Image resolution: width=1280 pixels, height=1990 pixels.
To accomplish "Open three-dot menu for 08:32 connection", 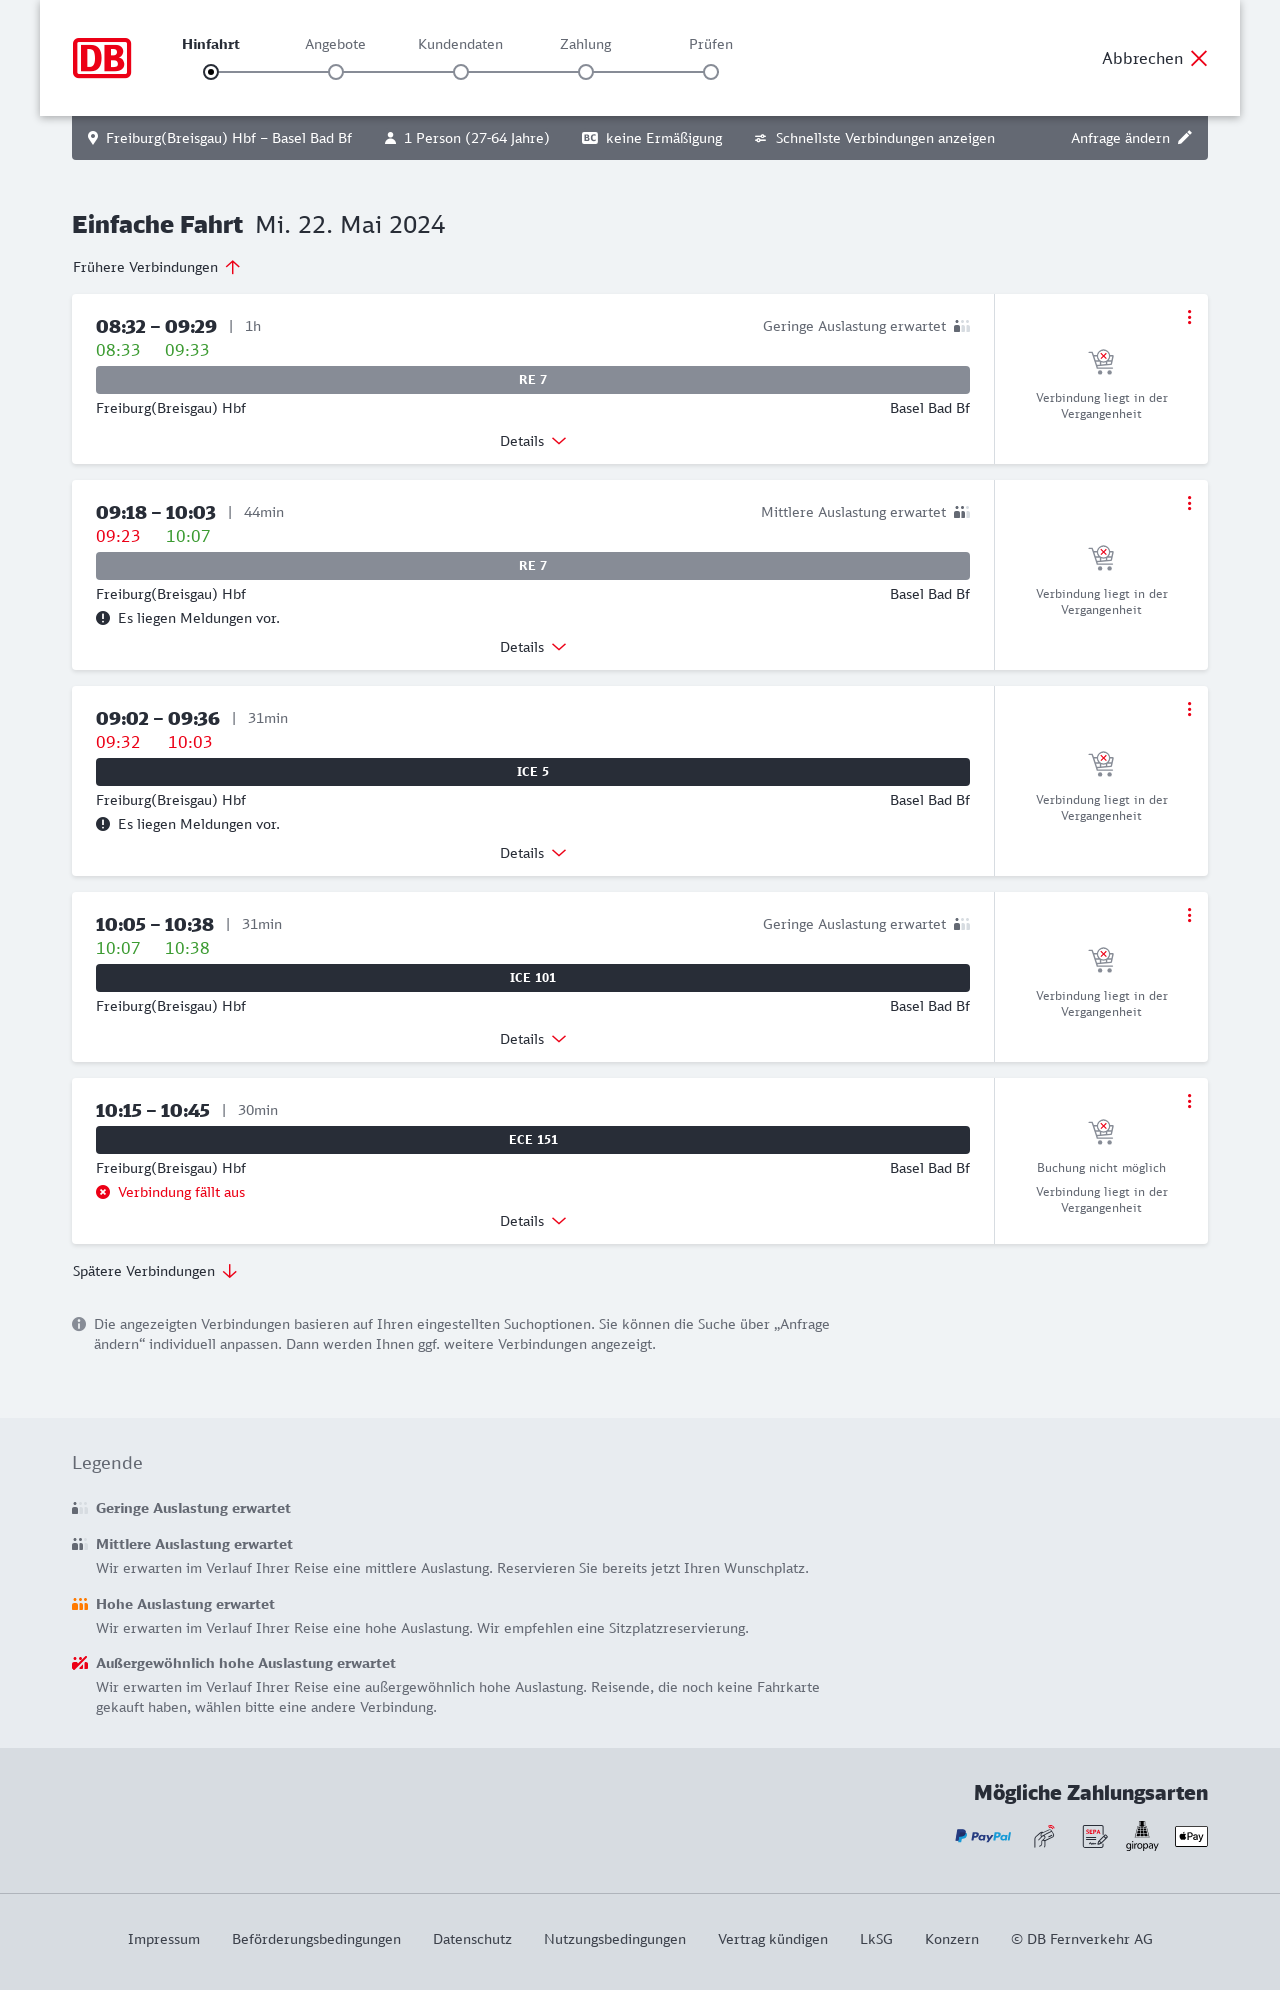I will point(1189,317).
